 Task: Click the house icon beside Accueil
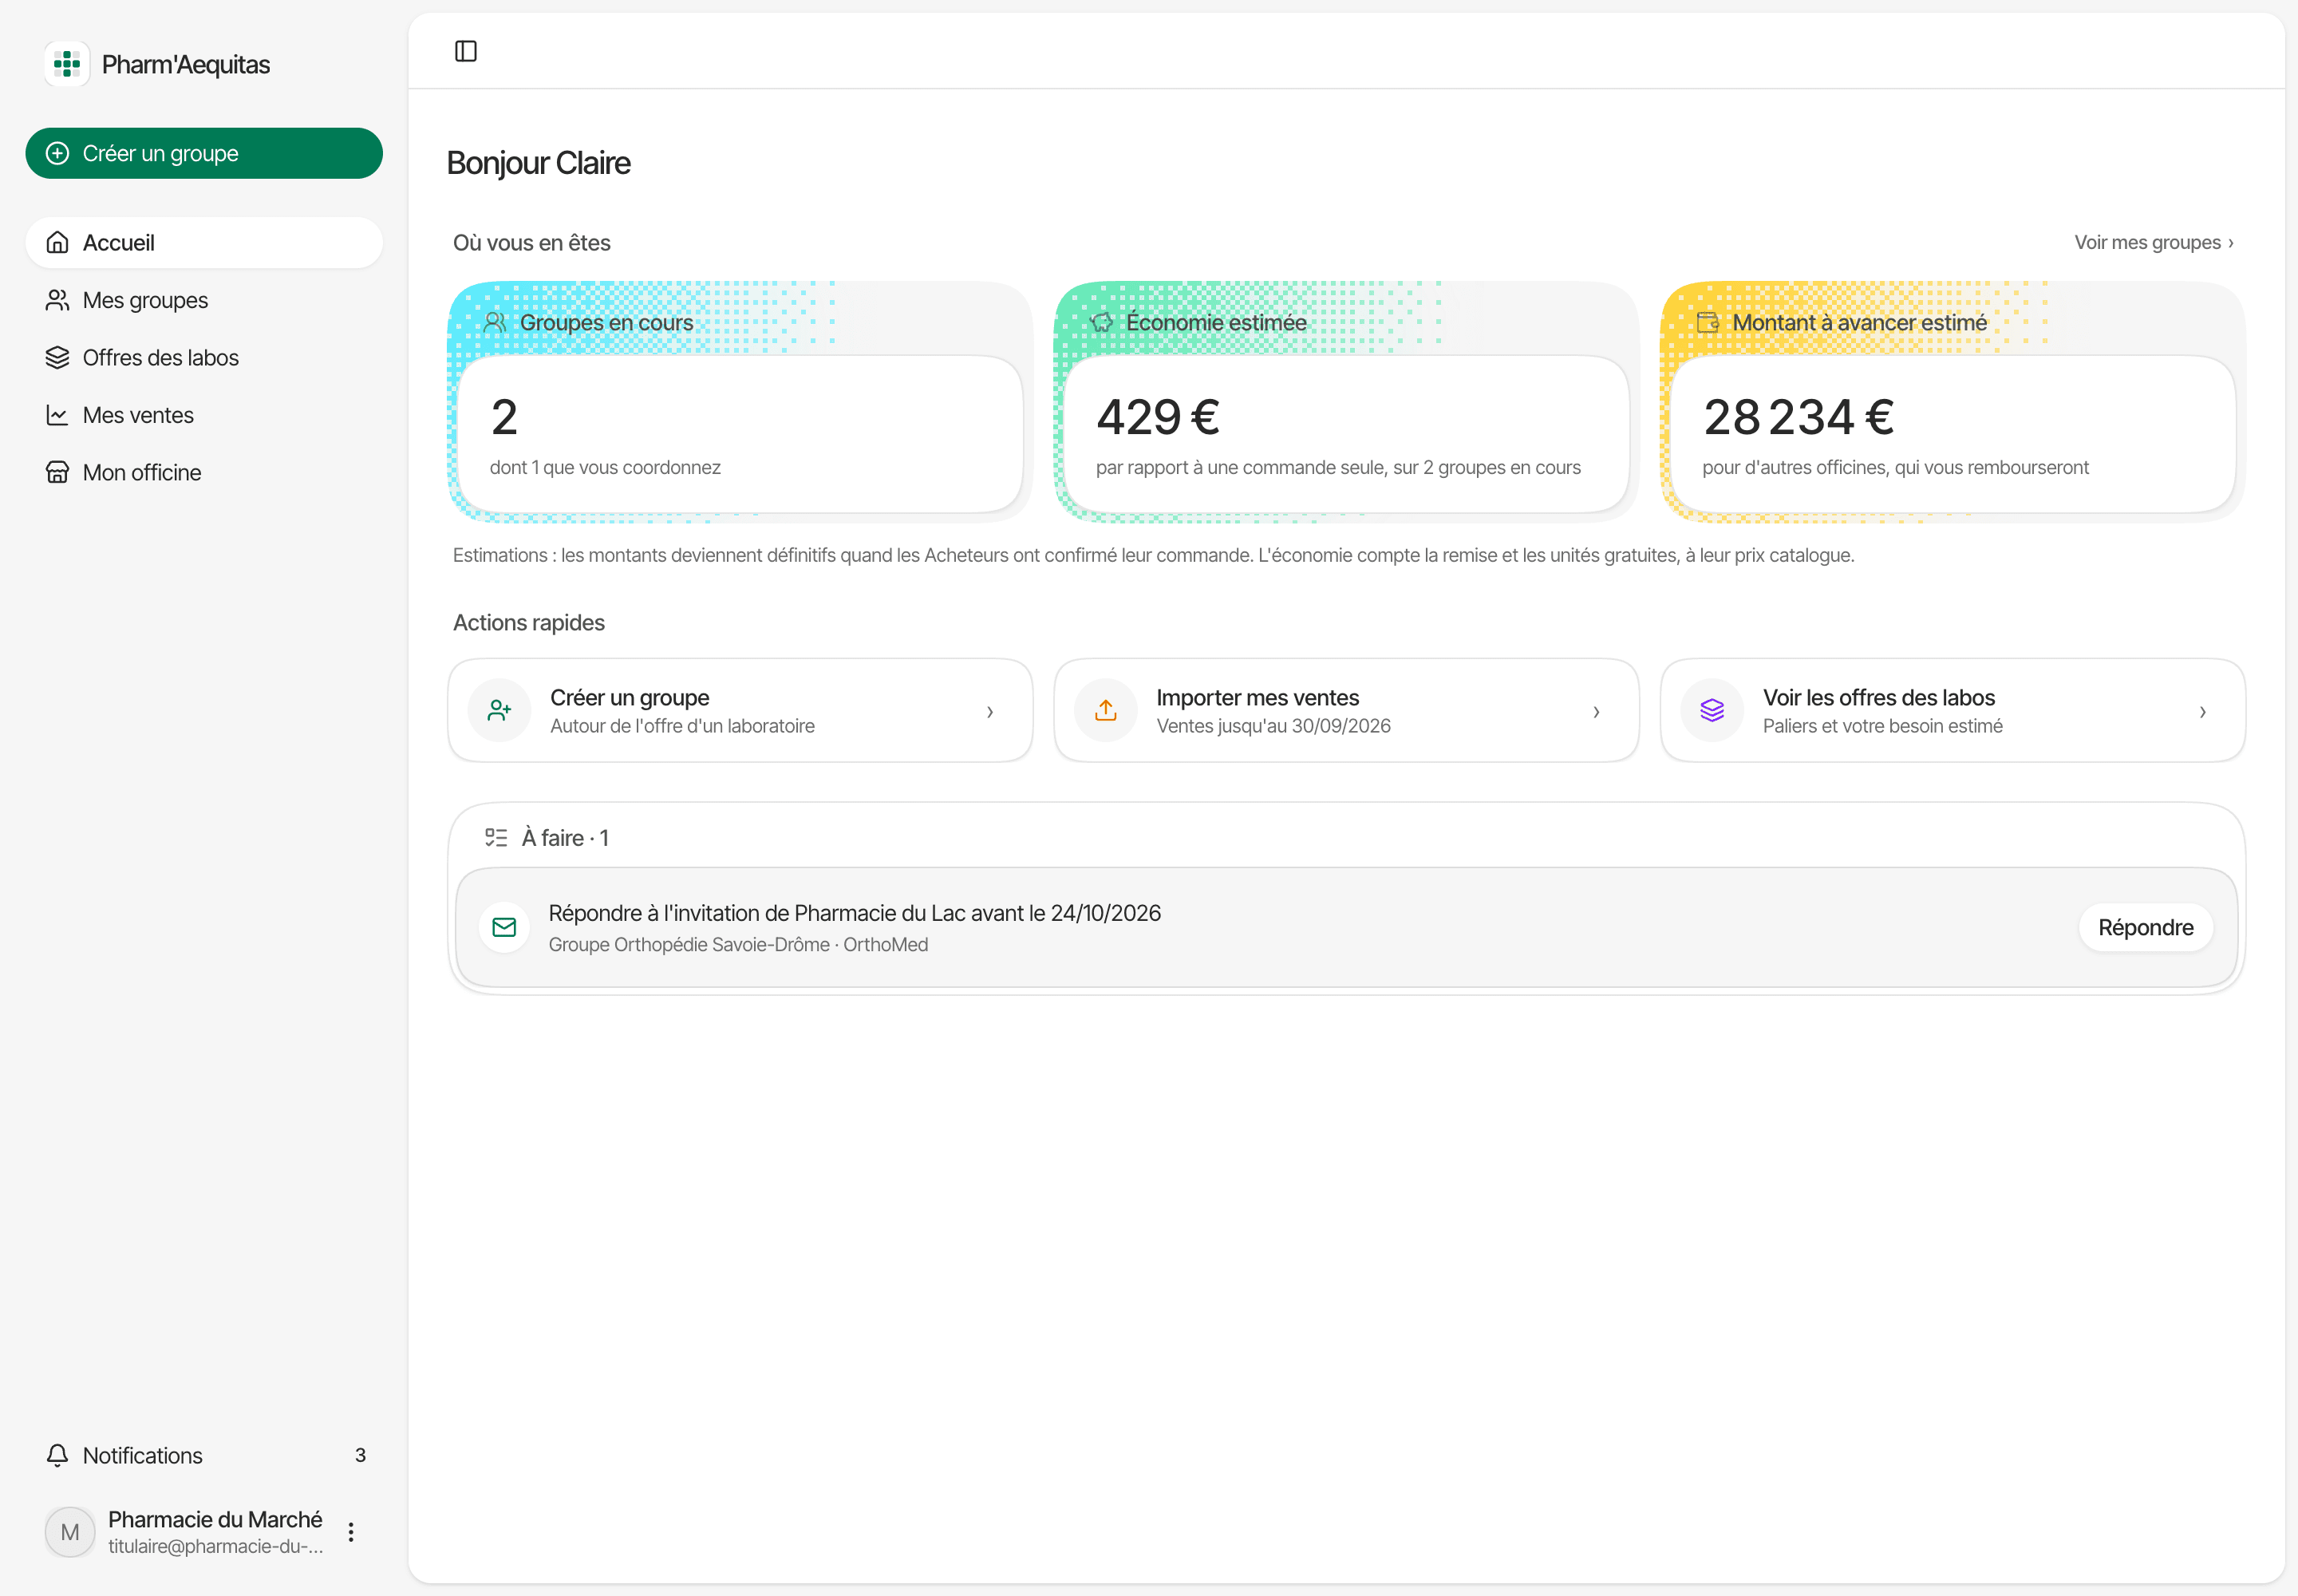coord(58,243)
